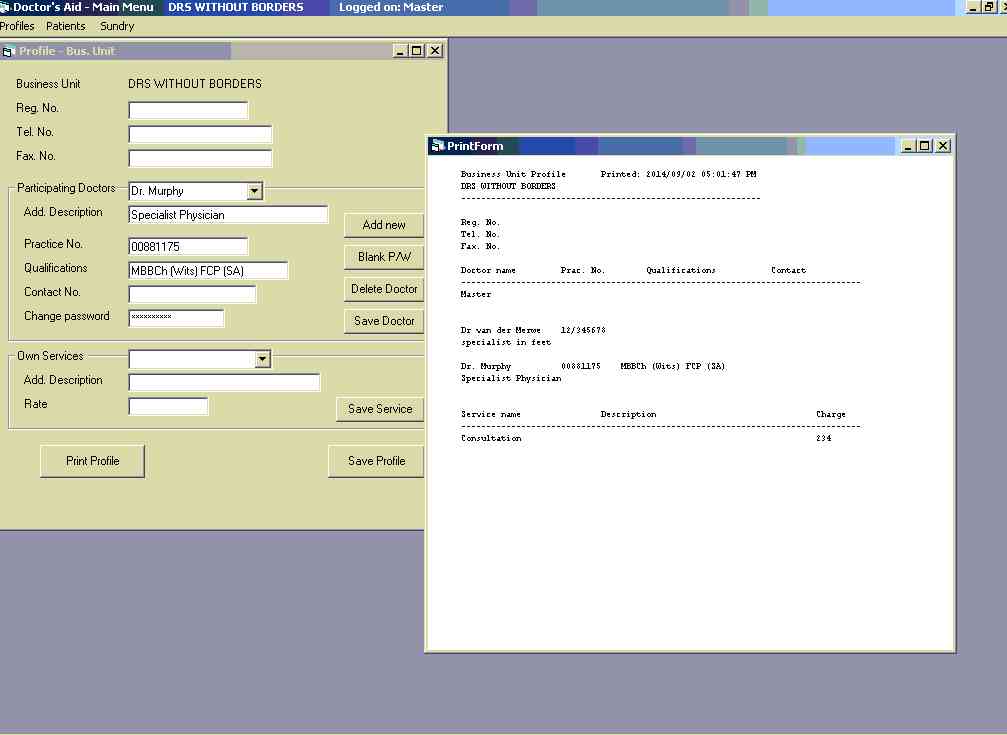Click the Save Service button
The image size is (1007, 735).
click(x=380, y=409)
